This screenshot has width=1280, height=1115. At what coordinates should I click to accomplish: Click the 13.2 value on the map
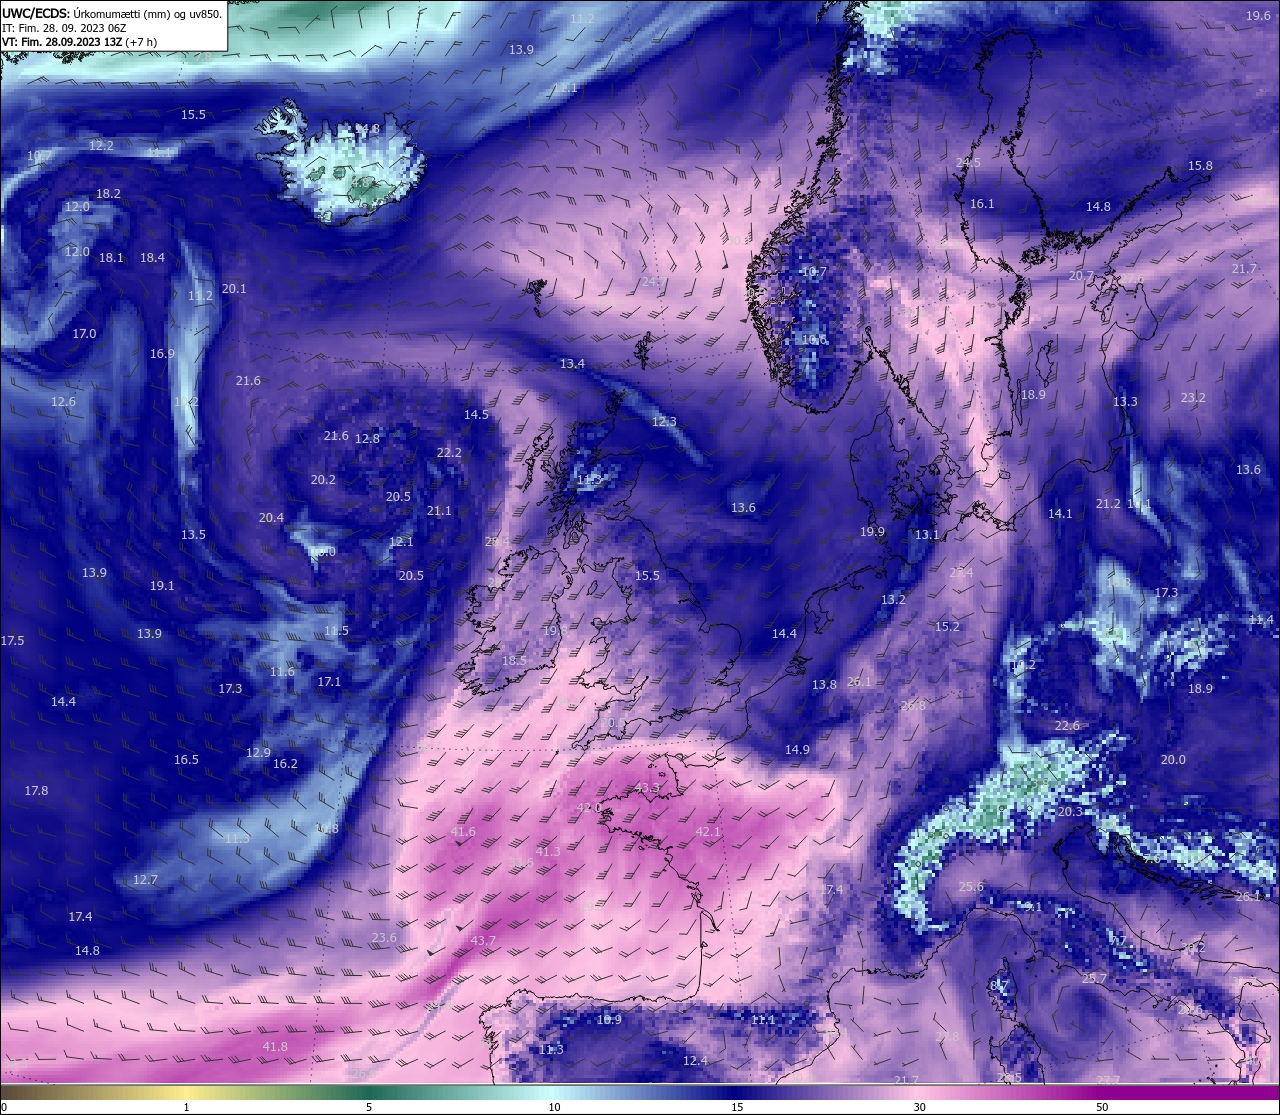(x=893, y=600)
